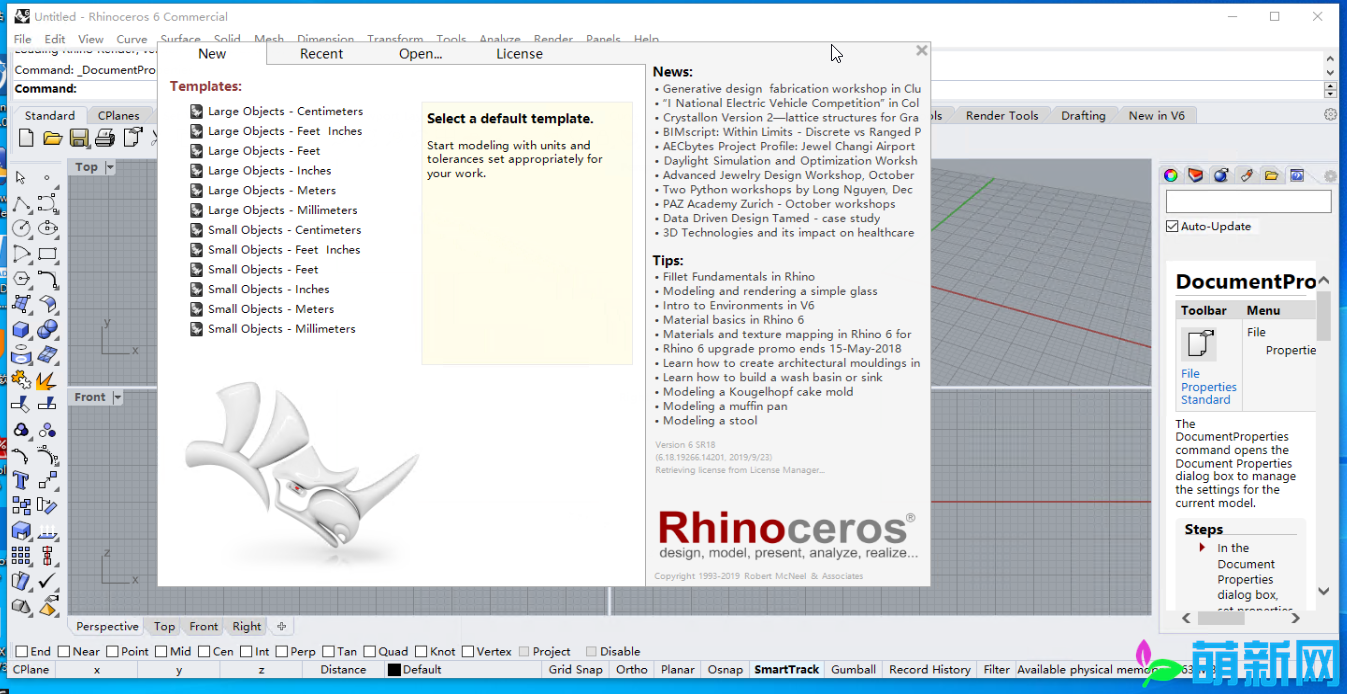Select the Boolean union spheres tool
1347x694 pixels.
[47, 330]
